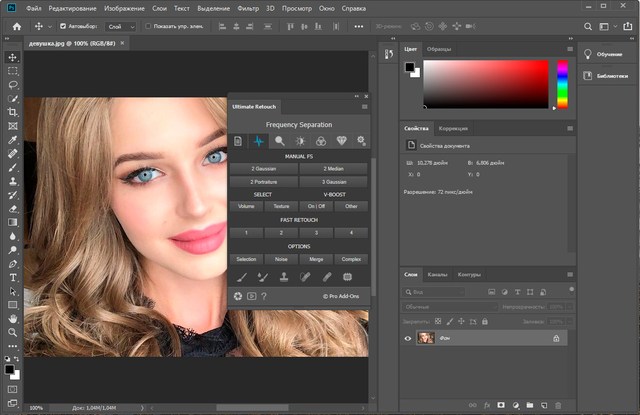Switch to the Каналы tab
Screen dimensions: 640x415
pyautogui.click(x=438, y=274)
